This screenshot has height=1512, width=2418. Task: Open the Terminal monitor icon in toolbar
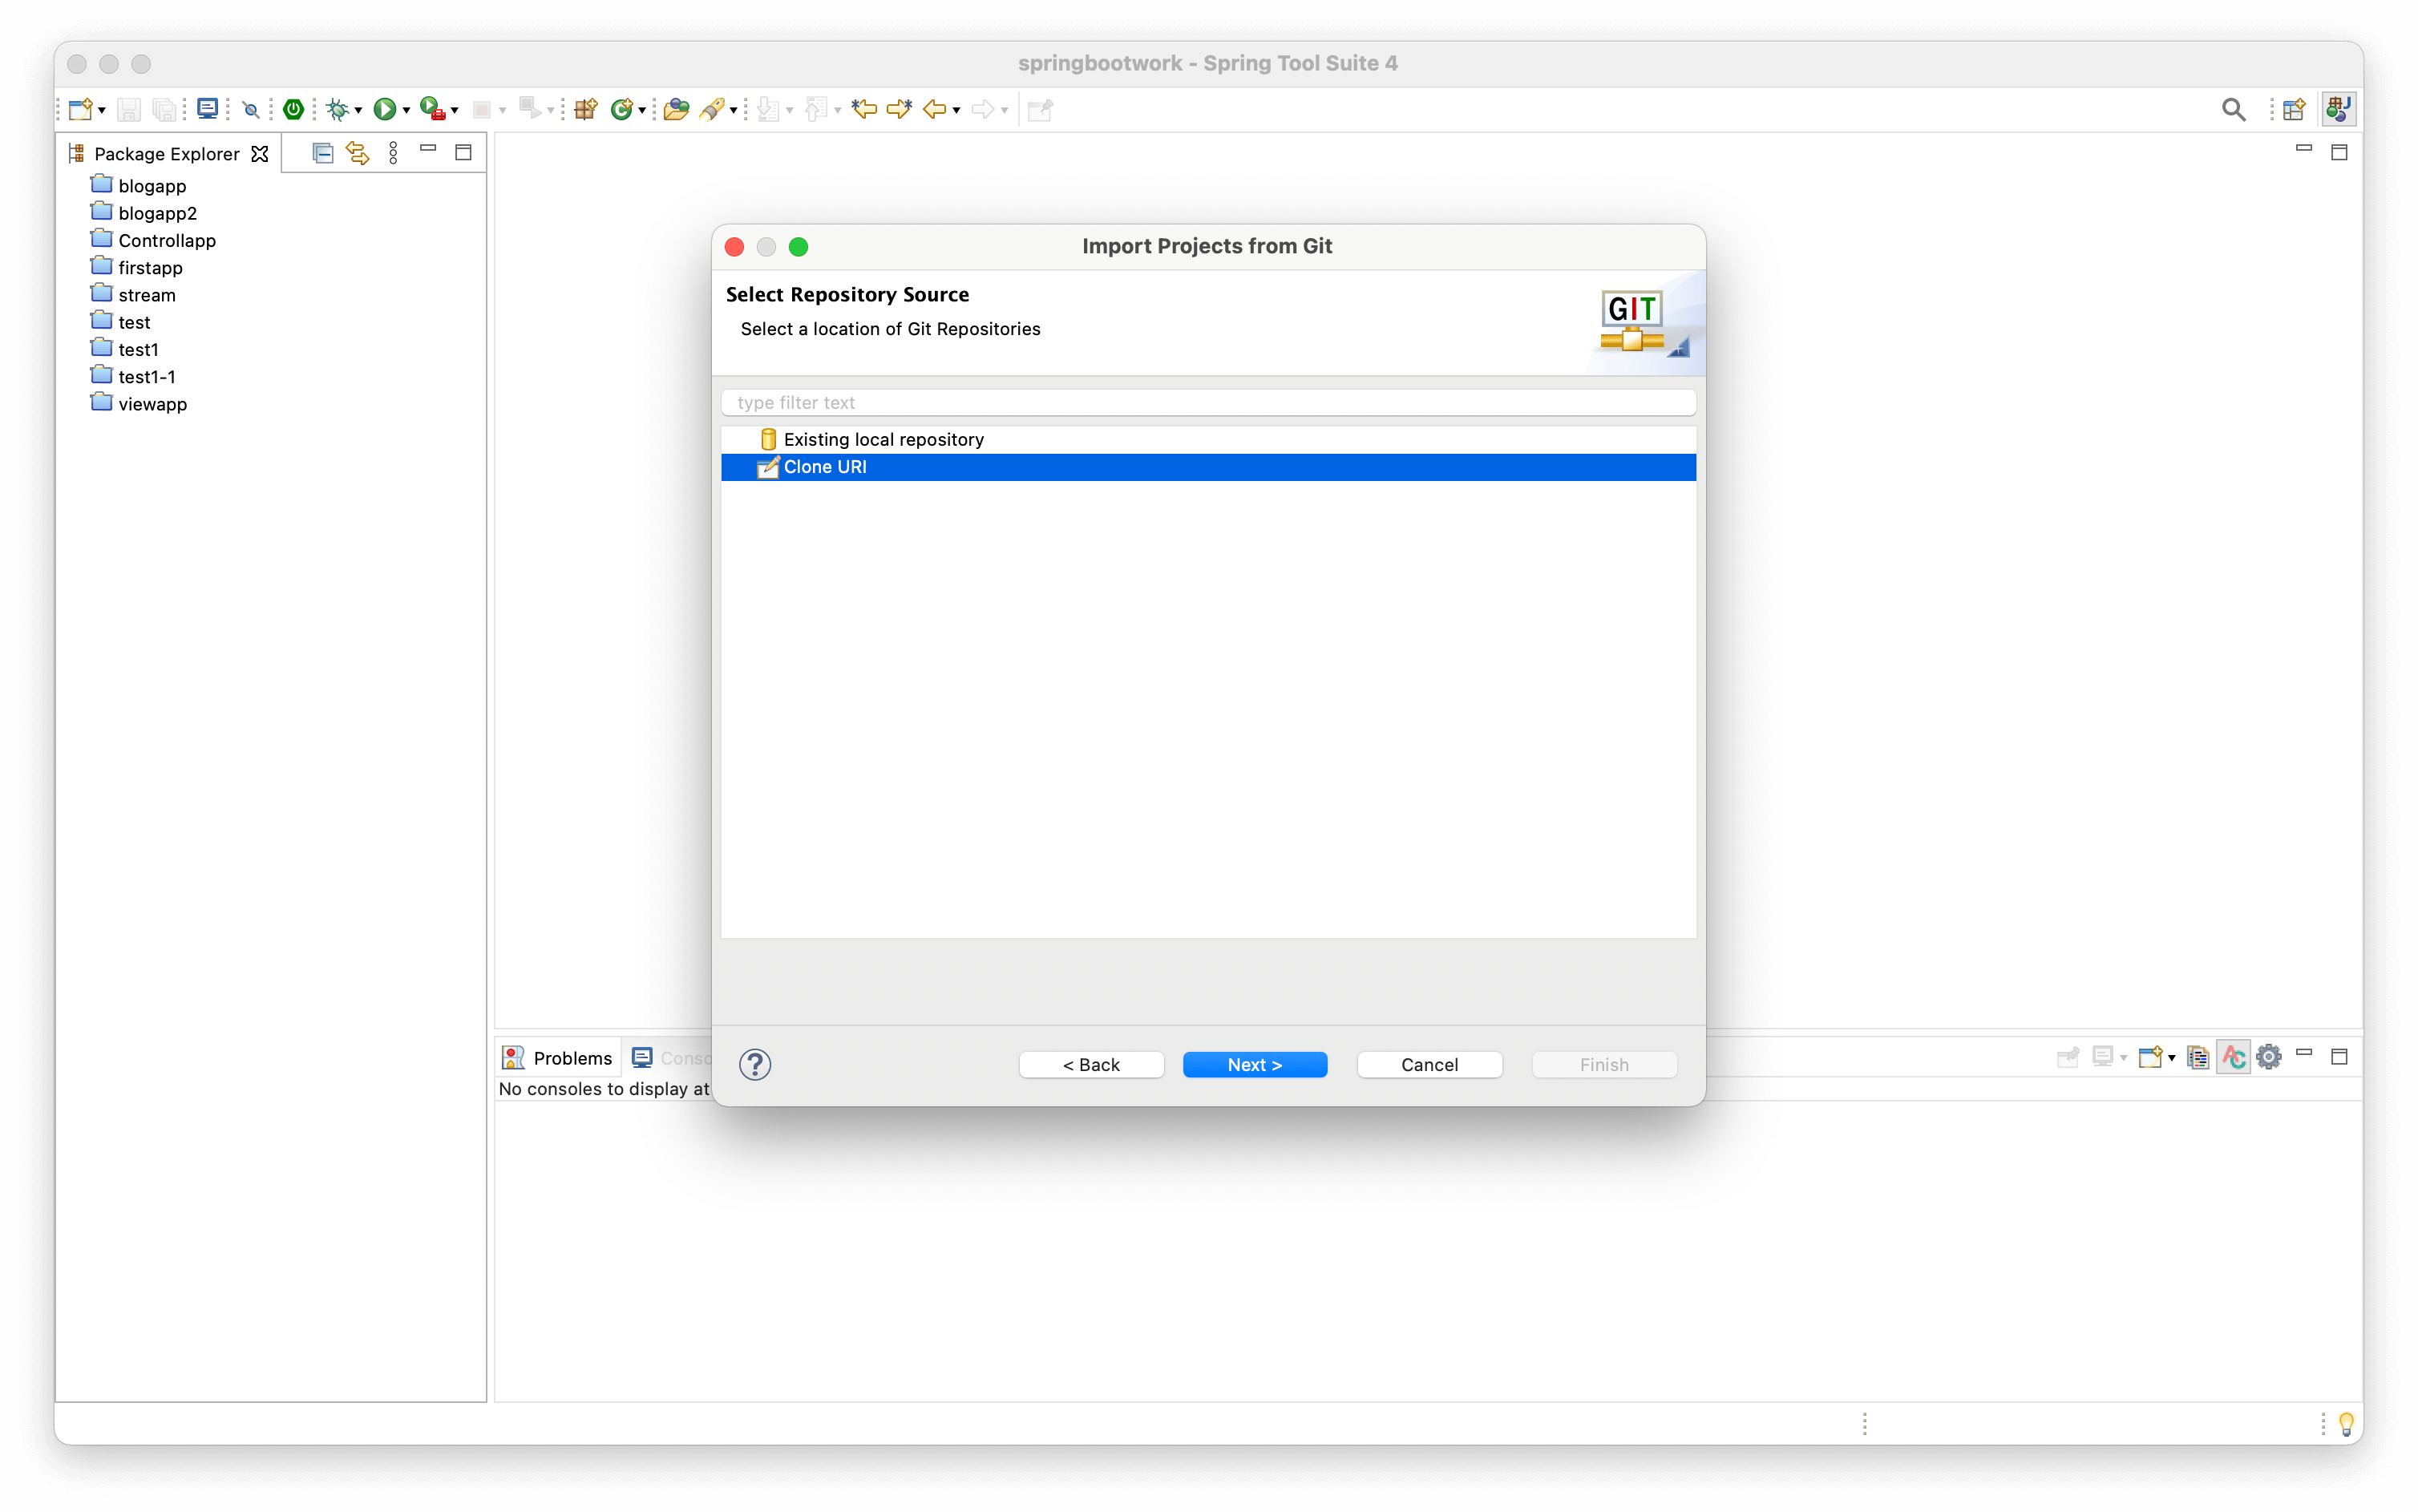[207, 109]
